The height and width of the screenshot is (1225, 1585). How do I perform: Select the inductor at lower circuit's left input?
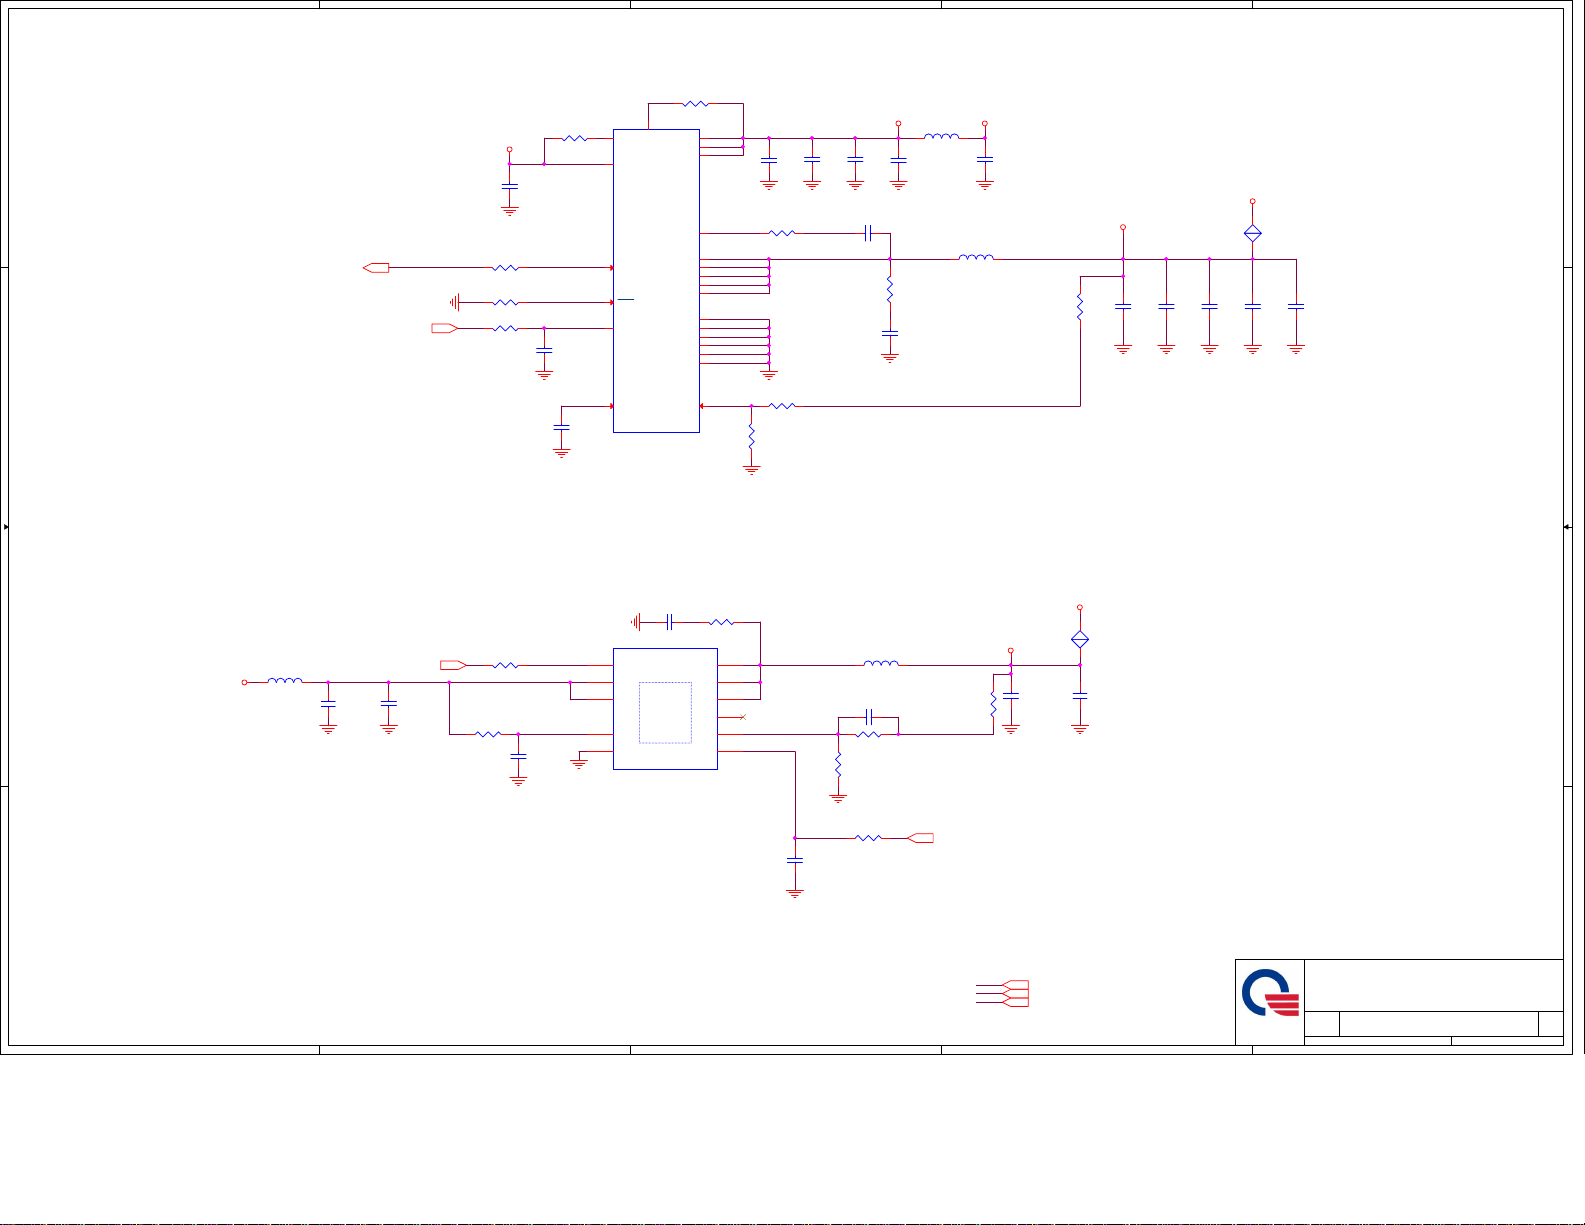point(285,681)
